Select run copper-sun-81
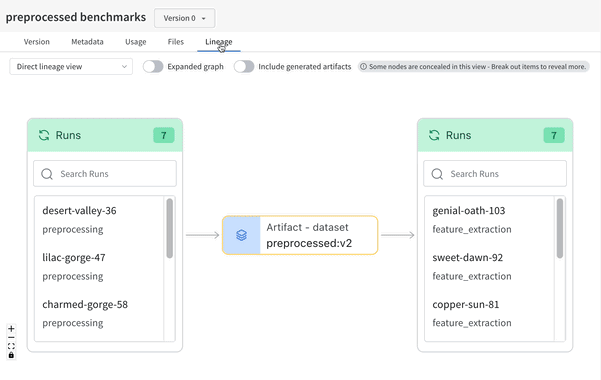 (466, 304)
